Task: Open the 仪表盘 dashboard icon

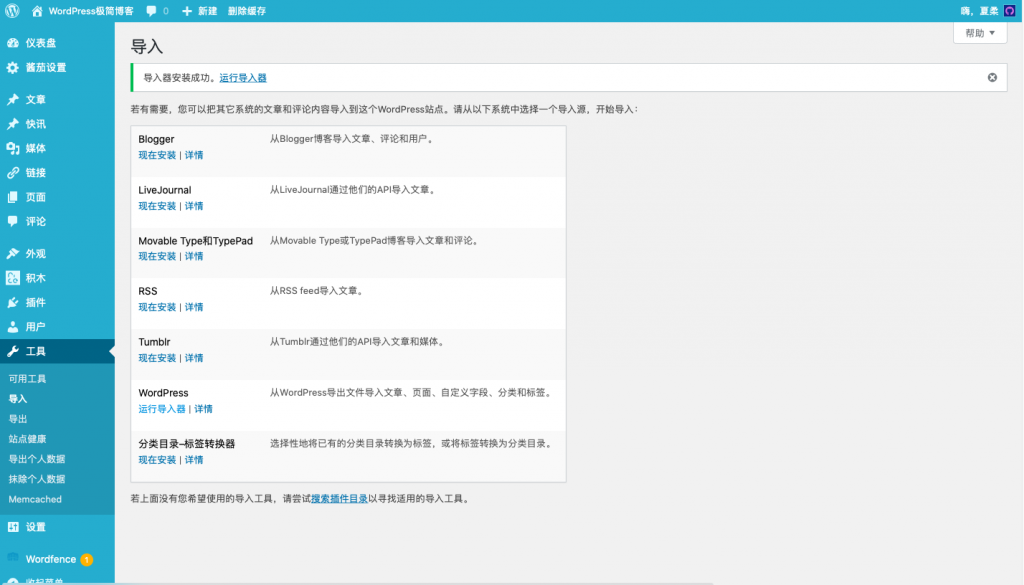Action: coord(13,43)
